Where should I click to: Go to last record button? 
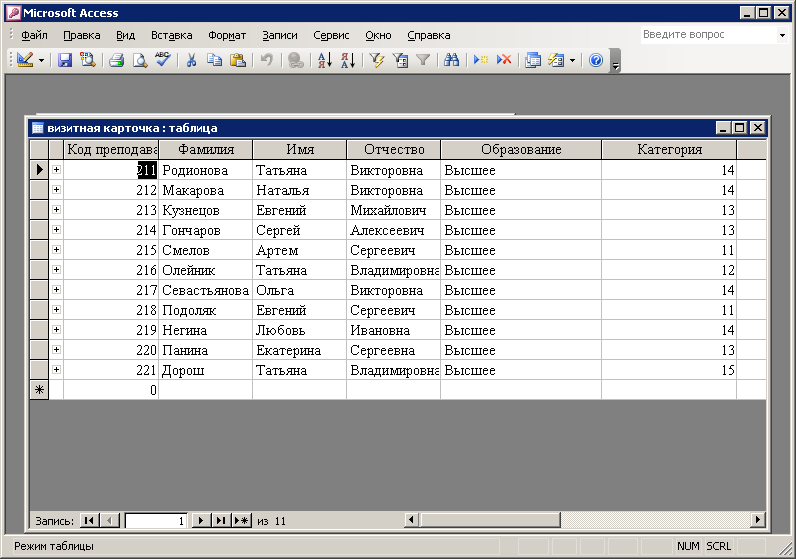pos(221,520)
